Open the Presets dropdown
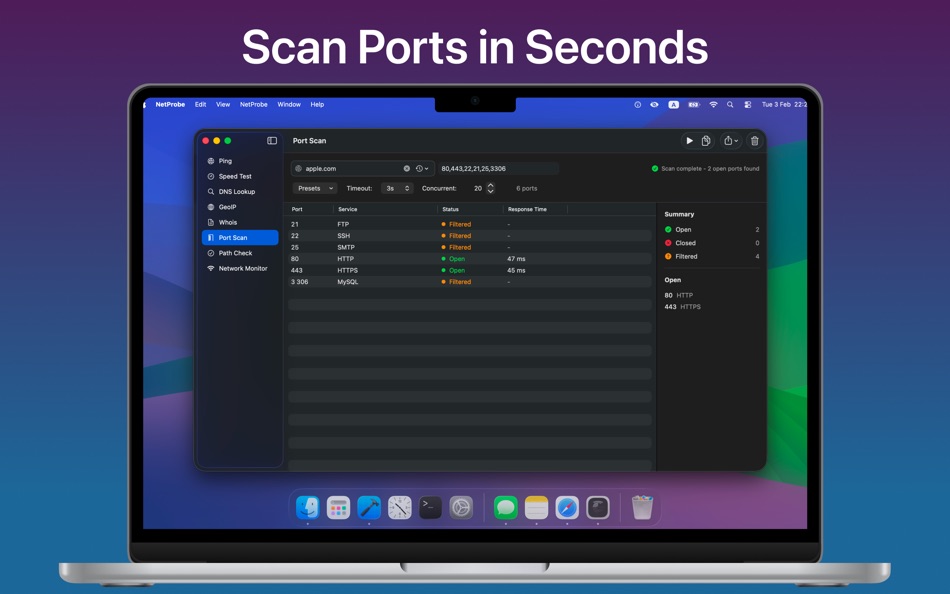Screen dimensions: 950x594 click(x=314, y=188)
